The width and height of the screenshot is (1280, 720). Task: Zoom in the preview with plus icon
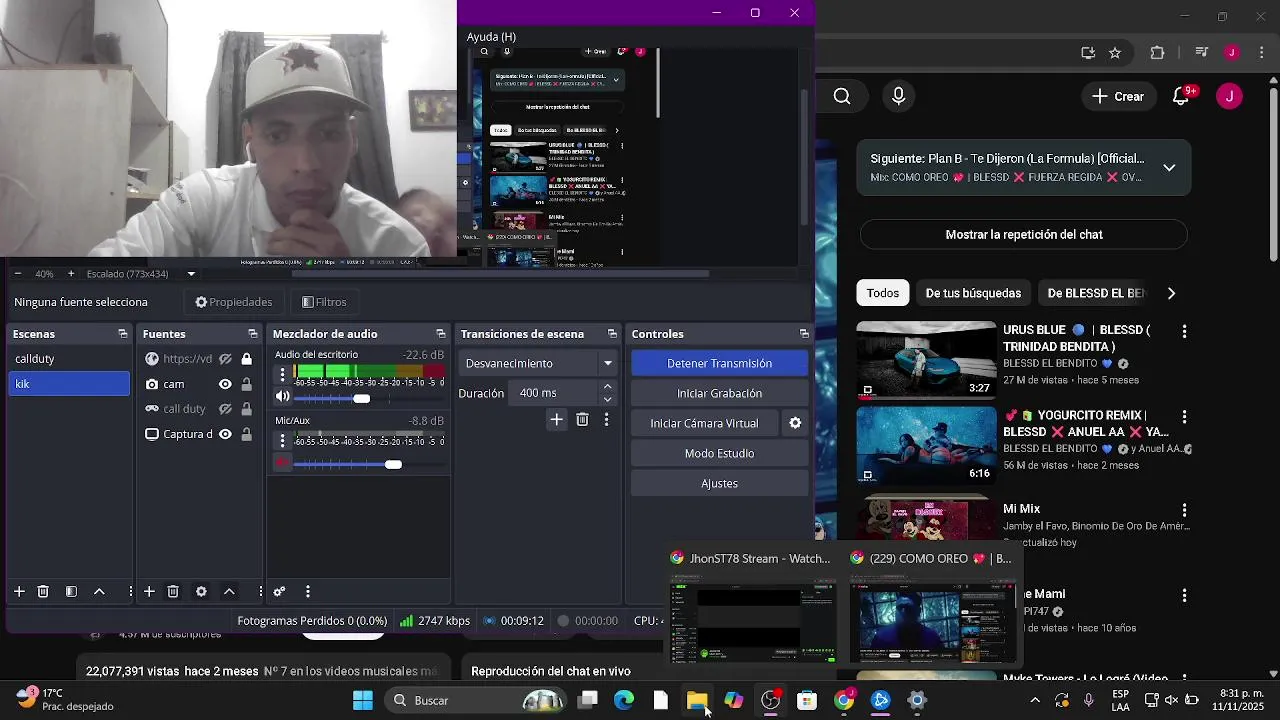click(71, 273)
